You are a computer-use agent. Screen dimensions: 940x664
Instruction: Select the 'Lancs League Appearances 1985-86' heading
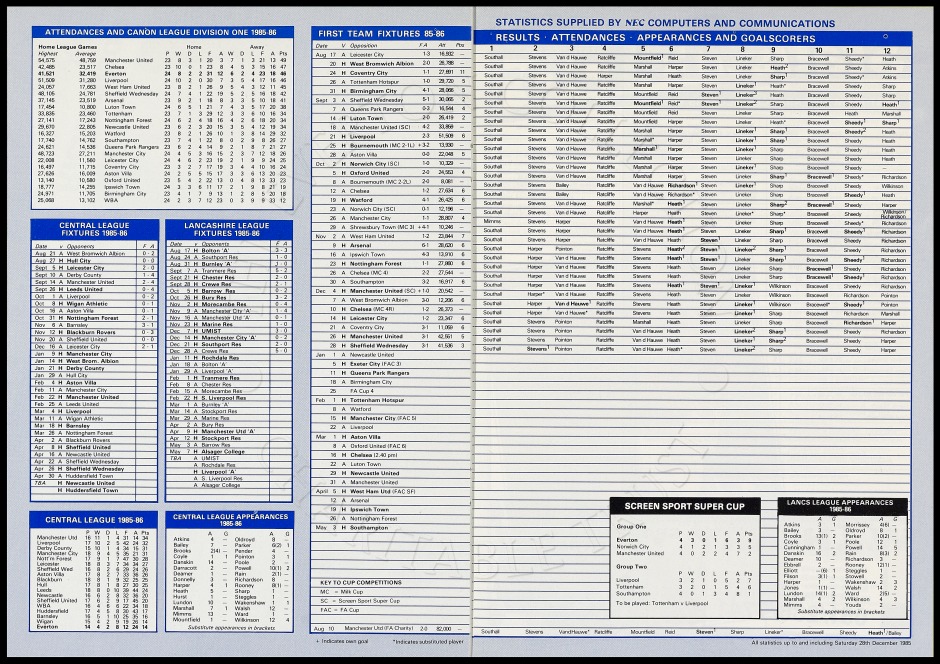coord(840,505)
